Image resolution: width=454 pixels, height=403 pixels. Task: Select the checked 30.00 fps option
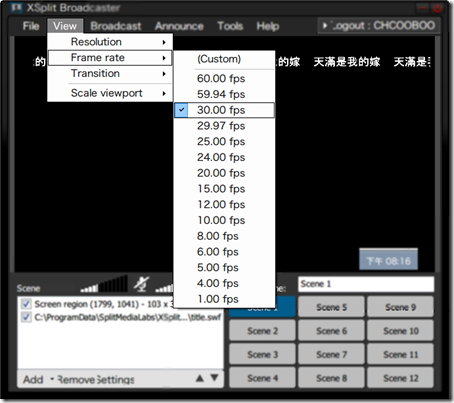pos(224,110)
